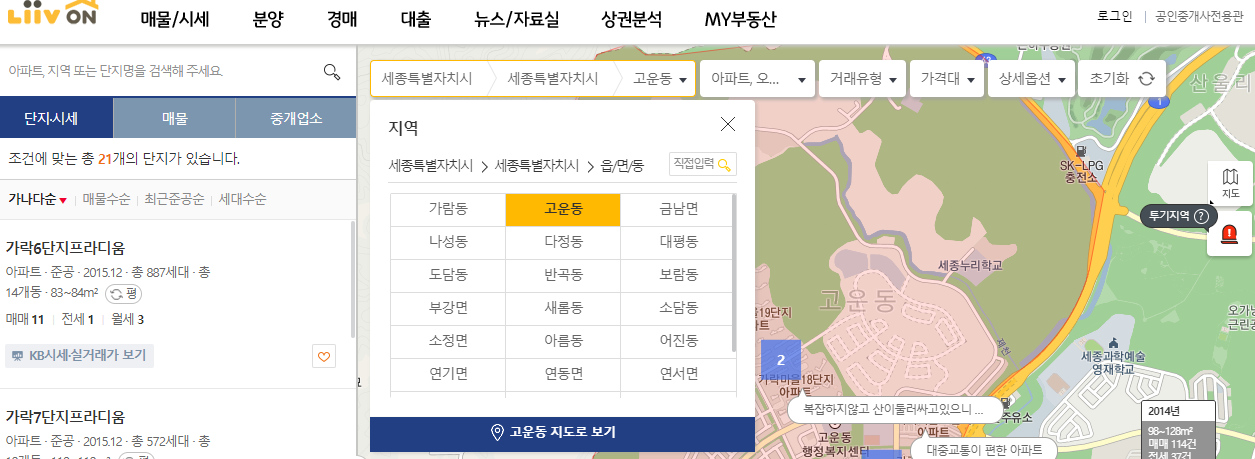
Task: Sort by 세대수순
Action: [242, 199]
